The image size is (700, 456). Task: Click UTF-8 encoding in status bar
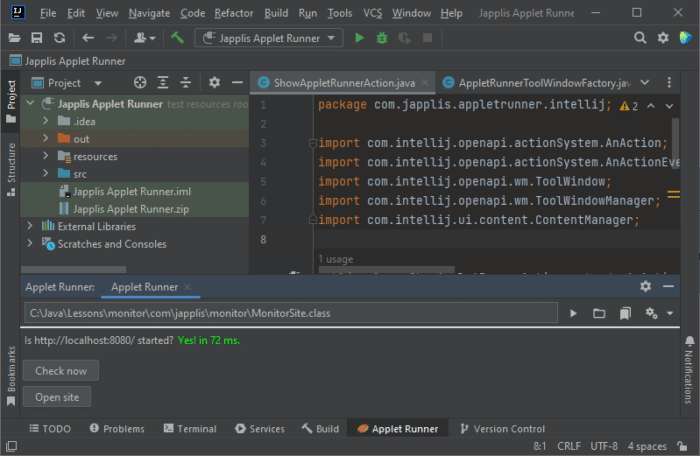point(604,446)
